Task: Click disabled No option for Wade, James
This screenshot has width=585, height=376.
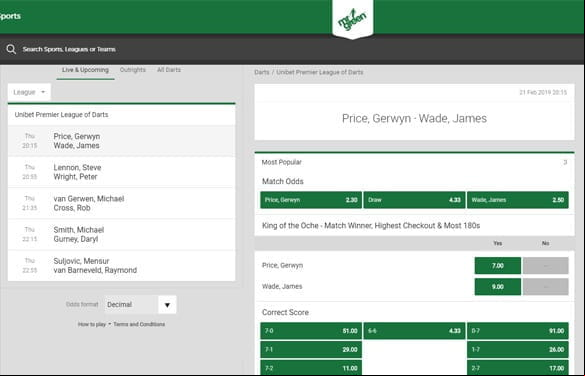Action: (546, 286)
